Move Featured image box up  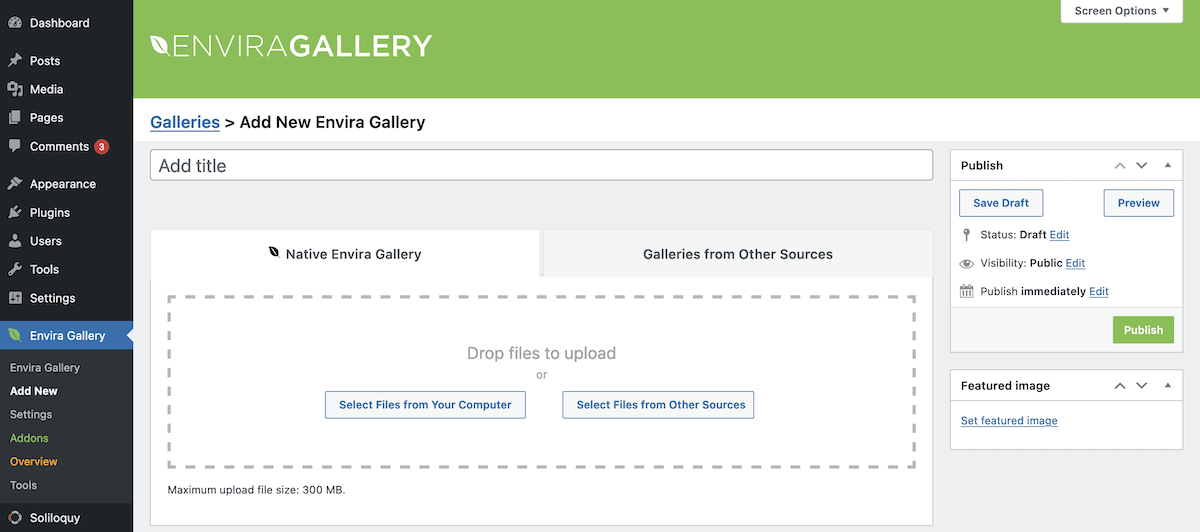pyautogui.click(x=1120, y=386)
